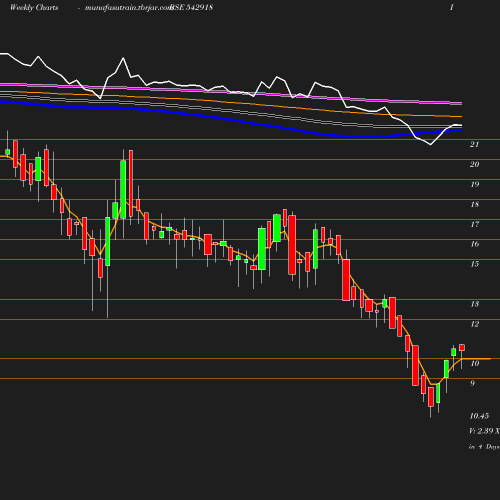
Task: Click the price axis label 17
Action: 475,224
